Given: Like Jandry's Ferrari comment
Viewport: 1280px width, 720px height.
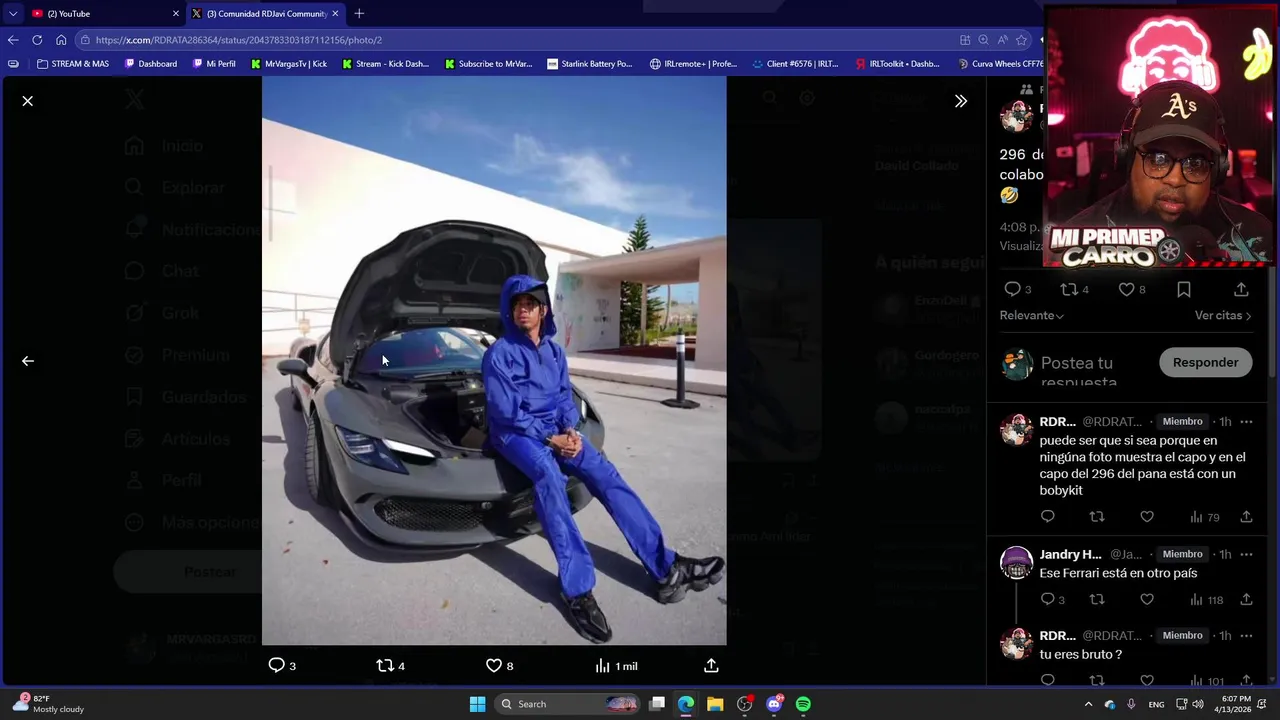Looking at the screenshot, I should (1147, 599).
